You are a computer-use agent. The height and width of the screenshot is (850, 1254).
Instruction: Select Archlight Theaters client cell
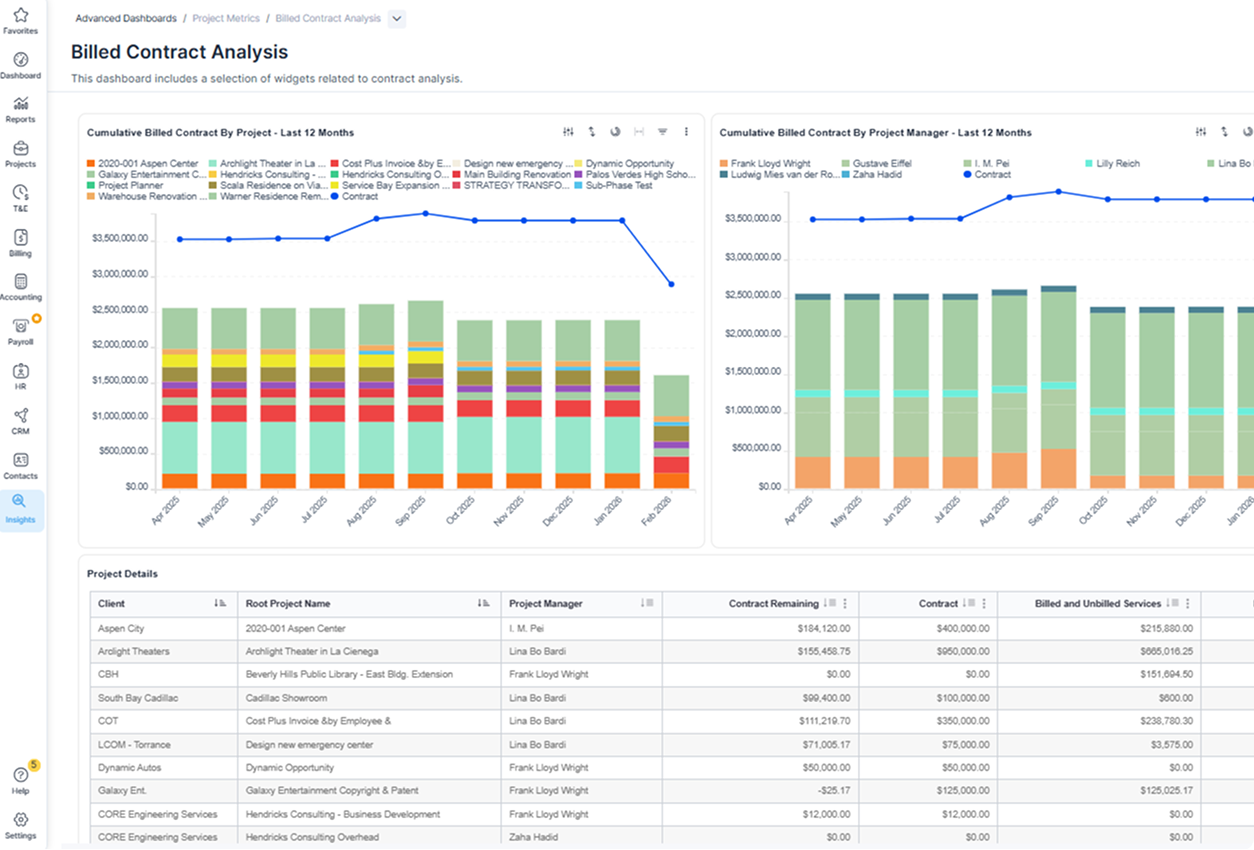(163, 651)
